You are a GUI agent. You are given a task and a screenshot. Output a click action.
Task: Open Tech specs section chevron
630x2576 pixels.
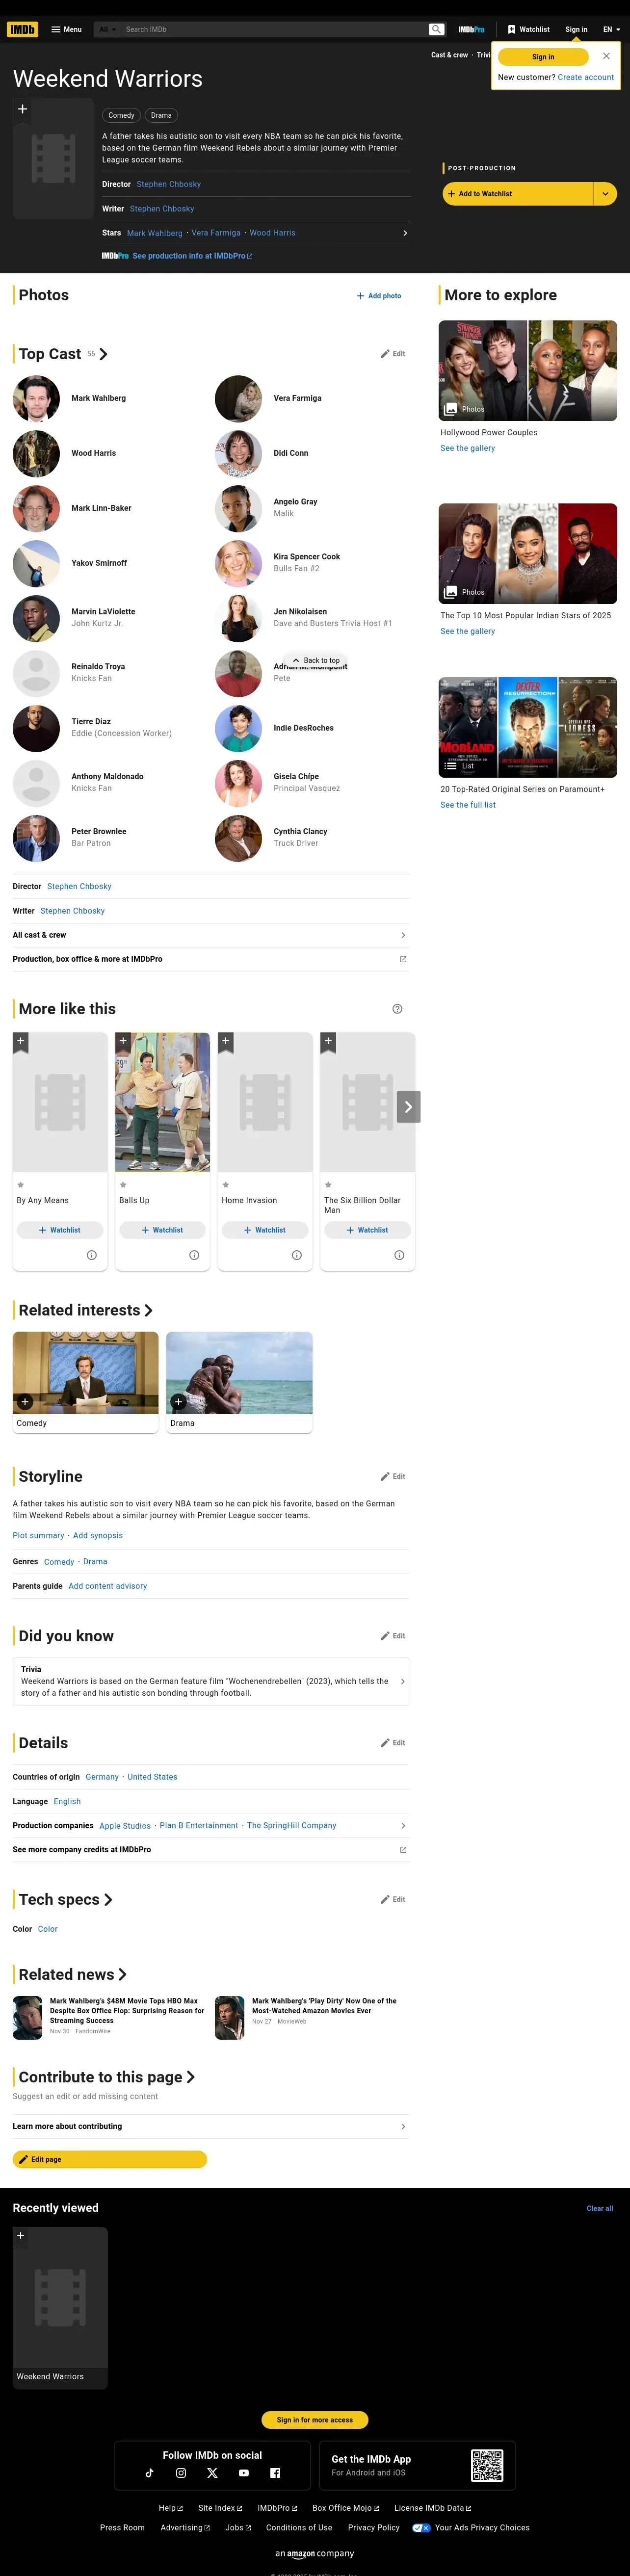[x=108, y=1899]
